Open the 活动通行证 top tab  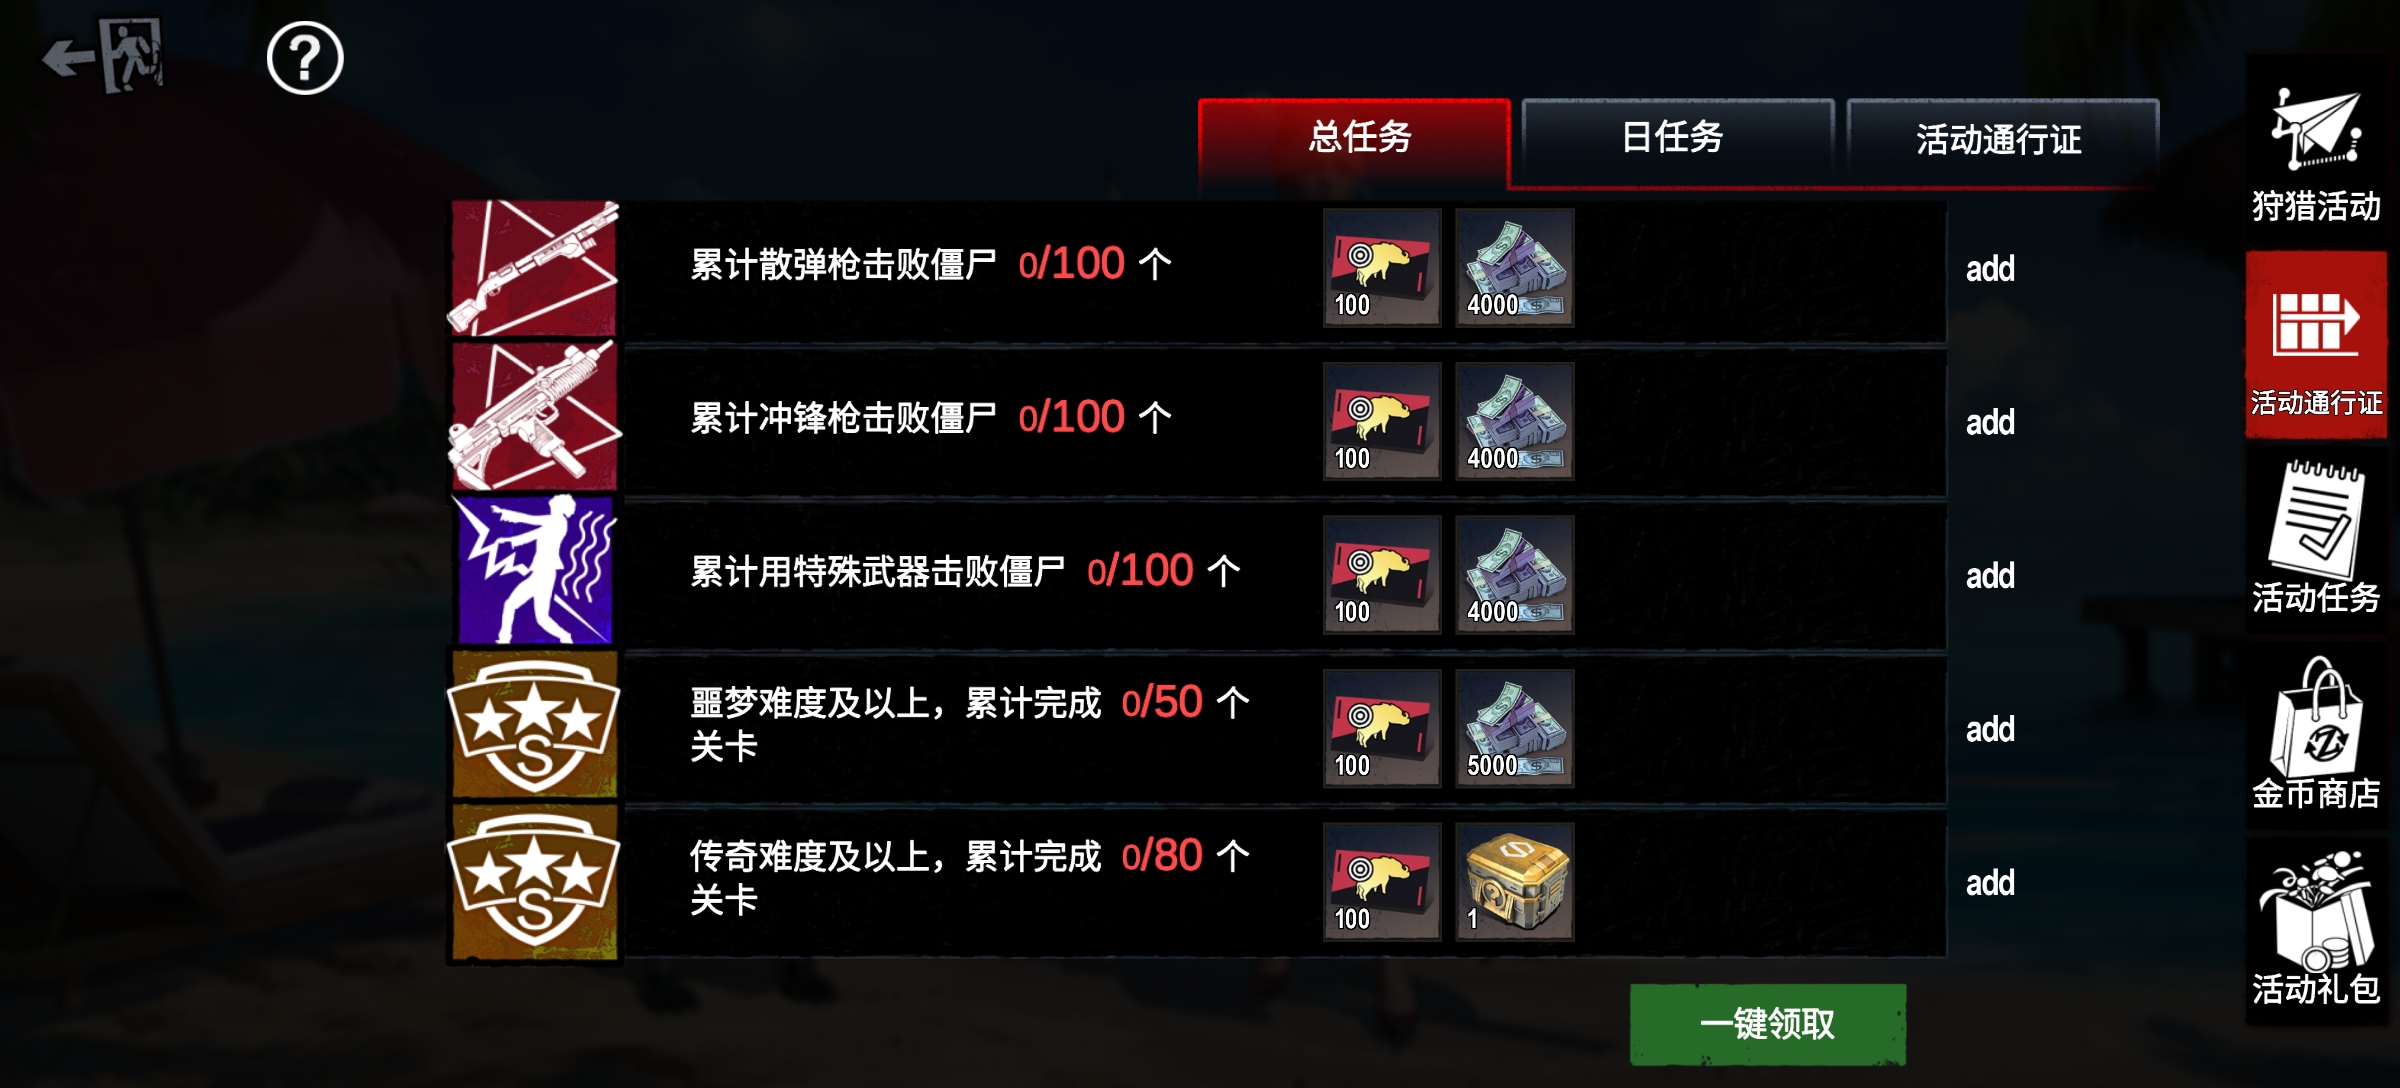pos(2002,138)
